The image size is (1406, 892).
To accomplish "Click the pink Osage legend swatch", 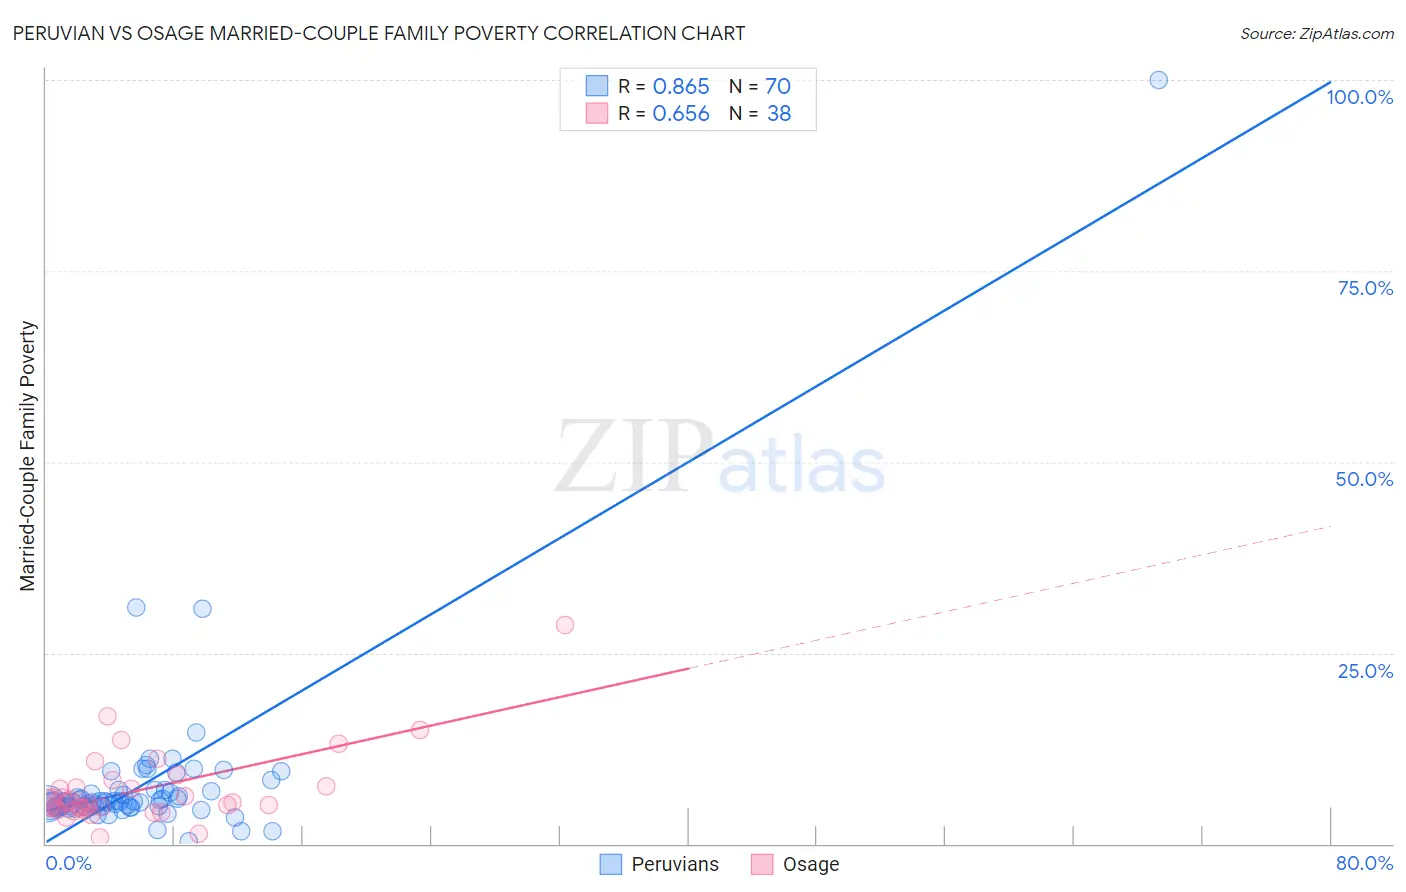I will pos(762,864).
